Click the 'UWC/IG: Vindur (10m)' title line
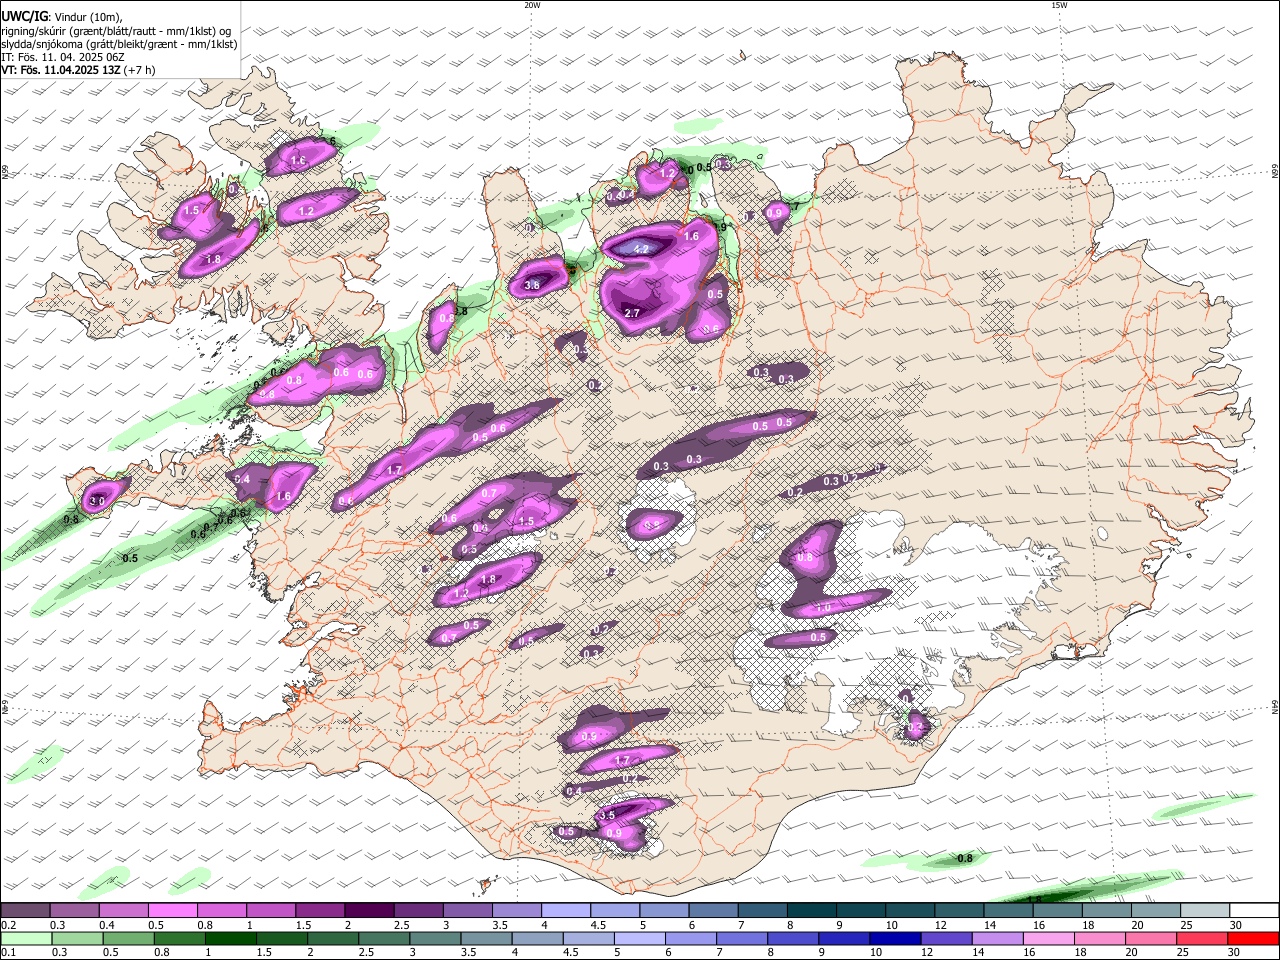The height and width of the screenshot is (960, 1280). pyautogui.click(x=61, y=17)
